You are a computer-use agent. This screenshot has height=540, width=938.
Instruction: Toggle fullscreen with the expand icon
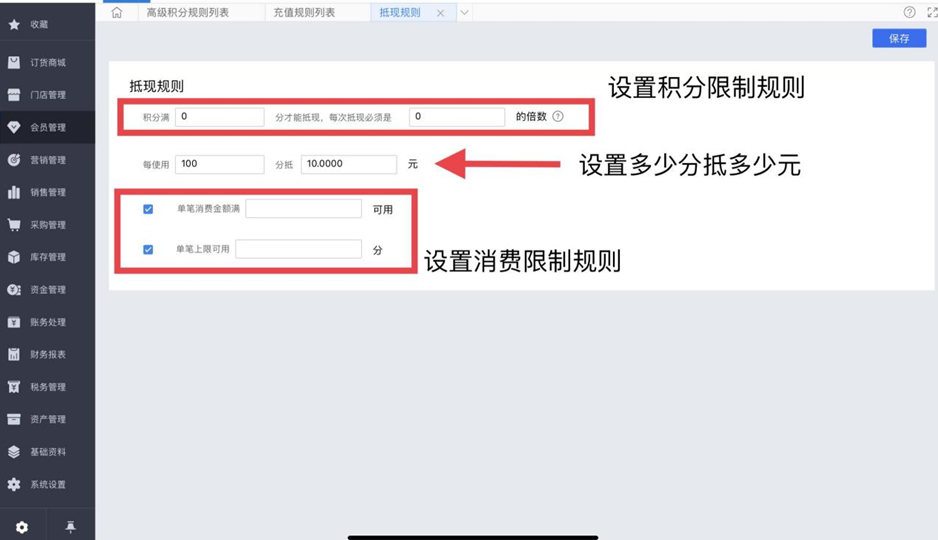[x=930, y=13]
